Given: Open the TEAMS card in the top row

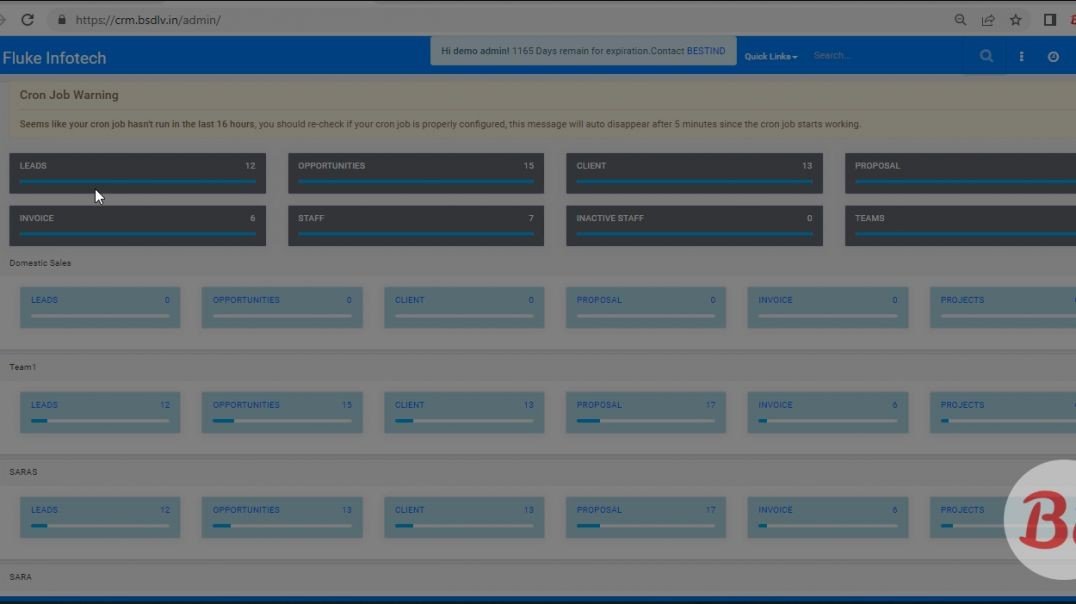Looking at the screenshot, I should coord(960,224).
